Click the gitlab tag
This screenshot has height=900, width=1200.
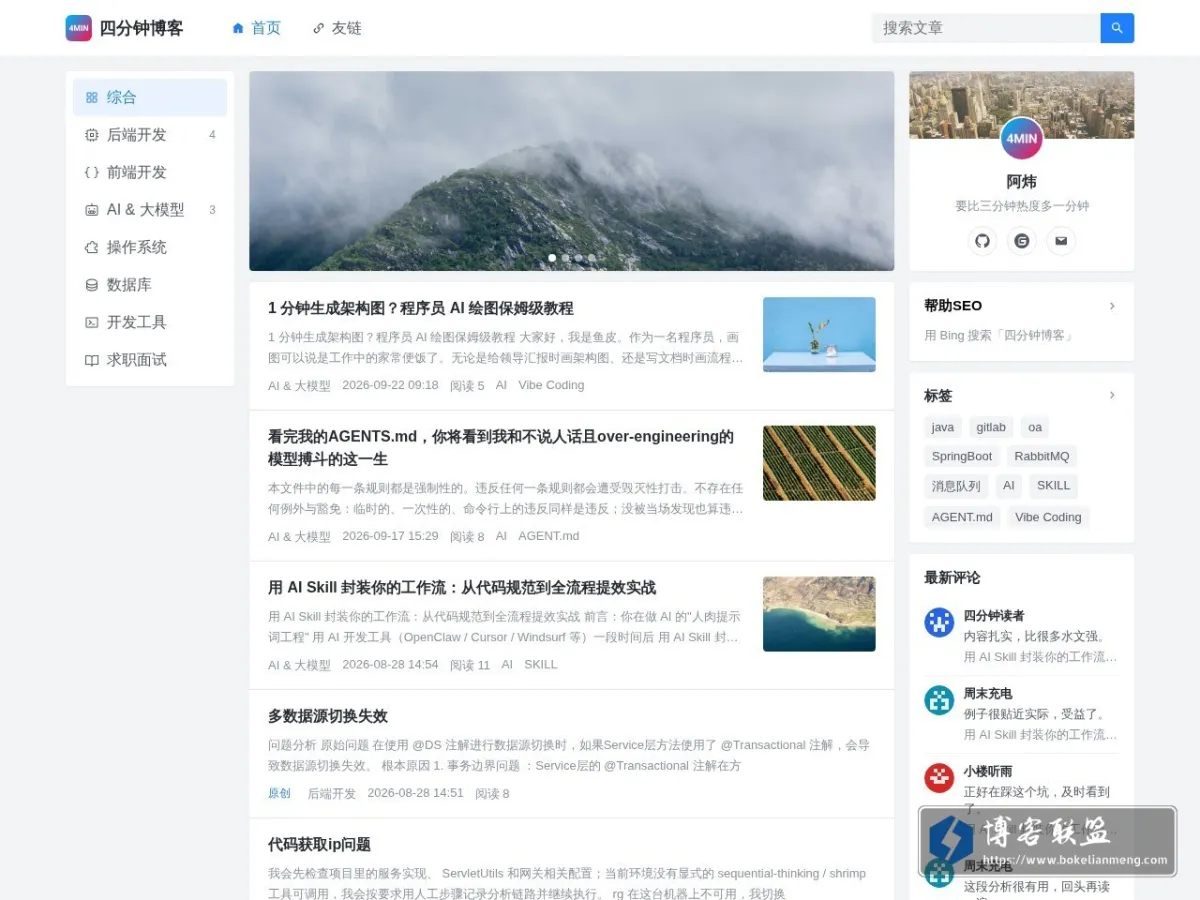pyautogui.click(x=991, y=427)
